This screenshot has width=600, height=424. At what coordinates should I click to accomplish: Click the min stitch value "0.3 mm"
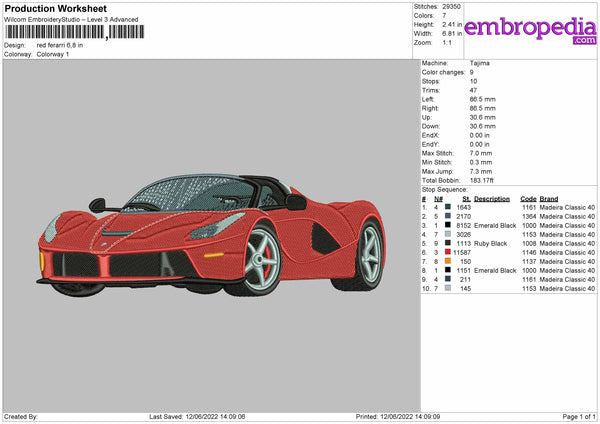click(481, 162)
